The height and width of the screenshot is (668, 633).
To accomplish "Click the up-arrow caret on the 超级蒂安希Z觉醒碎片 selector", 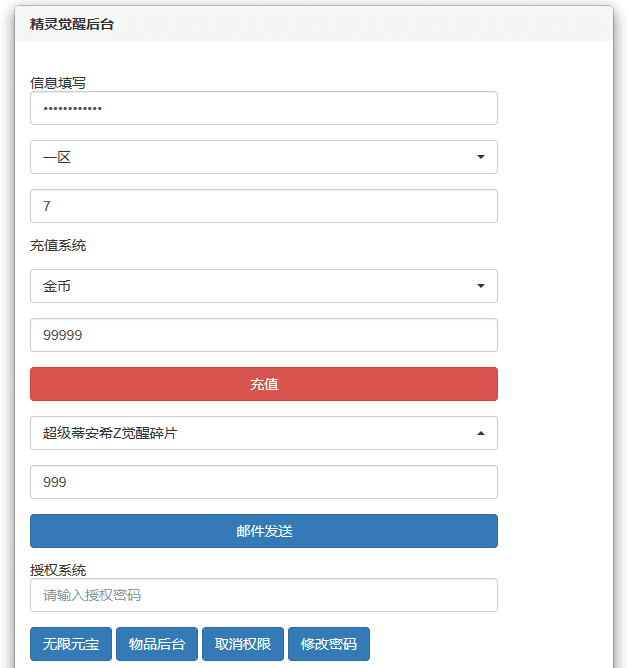I will pyautogui.click(x=480, y=433).
